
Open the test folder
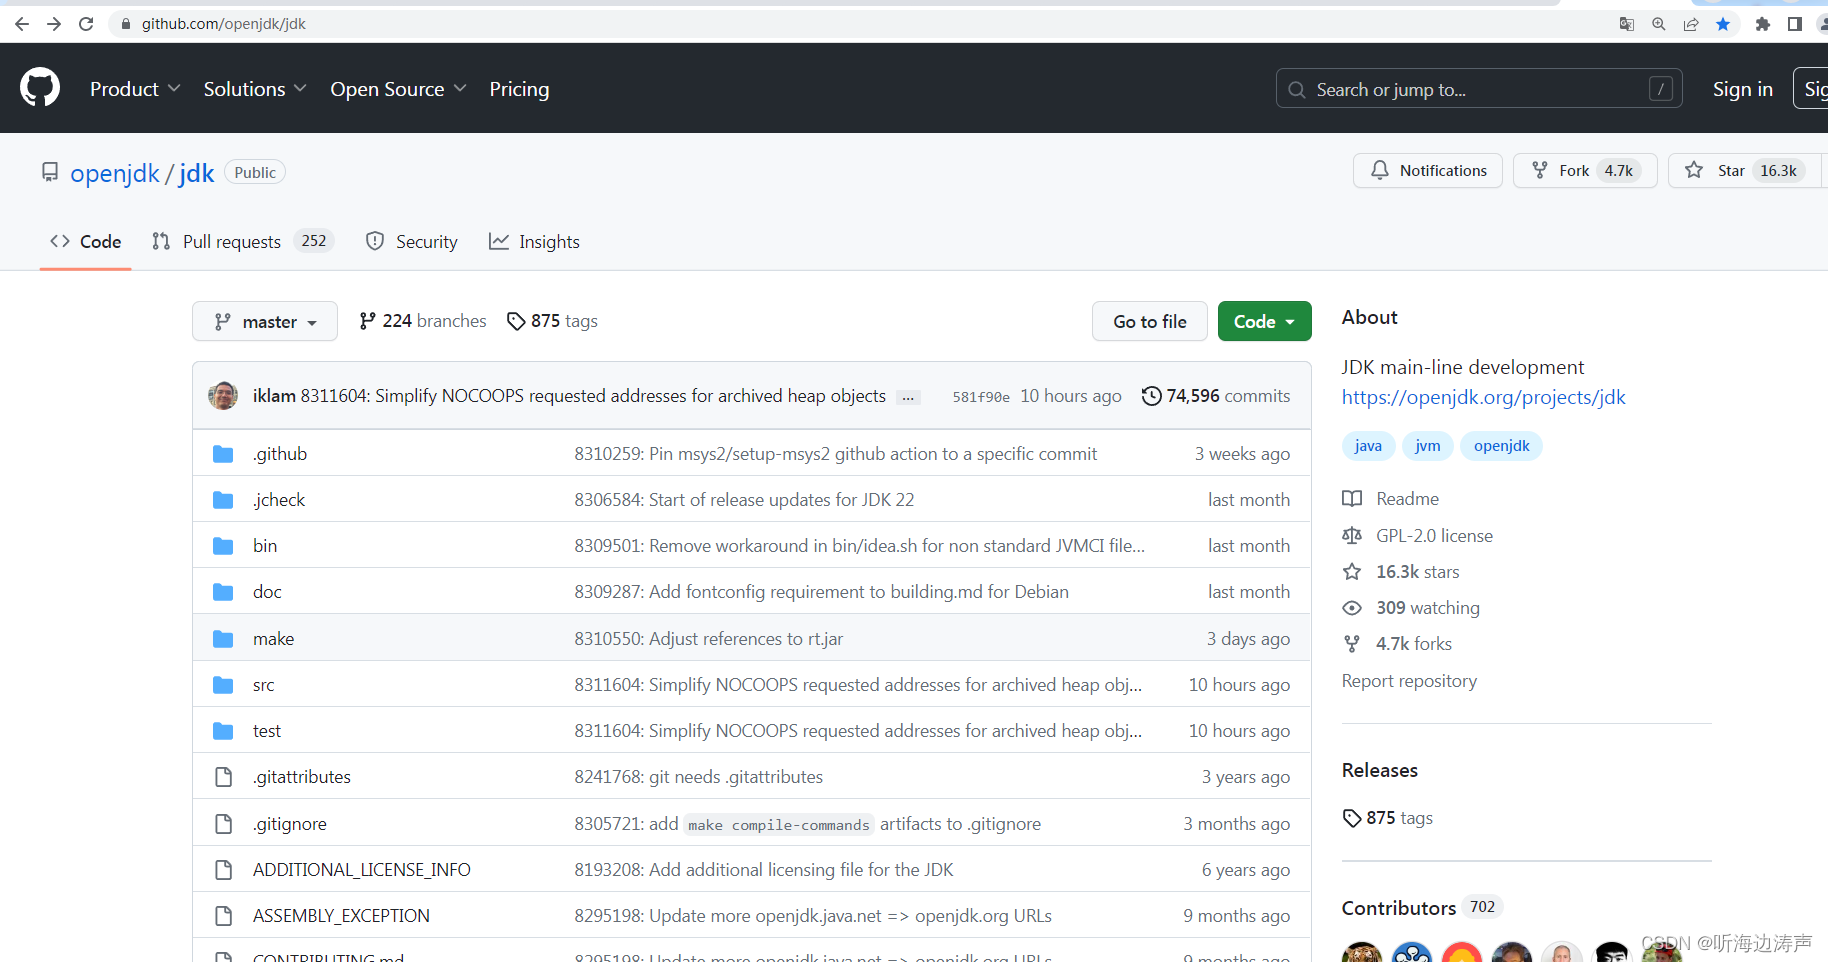(x=267, y=731)
